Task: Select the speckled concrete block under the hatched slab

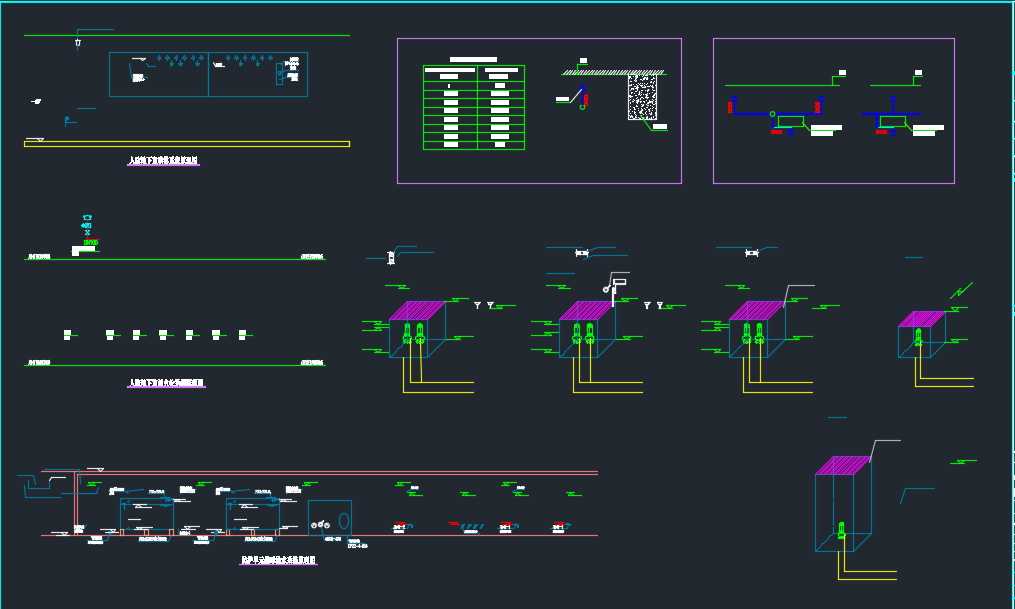Action: tap(642, 97)
